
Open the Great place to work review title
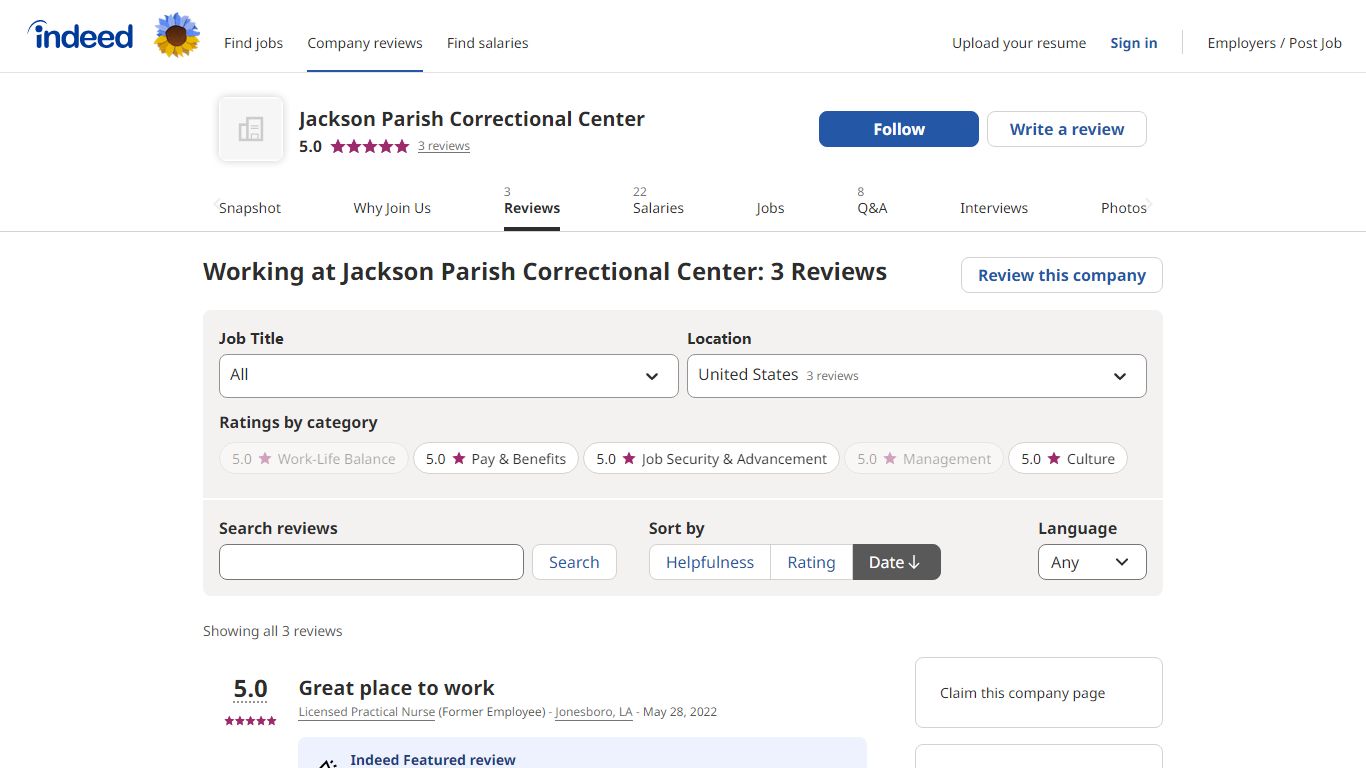397,688
